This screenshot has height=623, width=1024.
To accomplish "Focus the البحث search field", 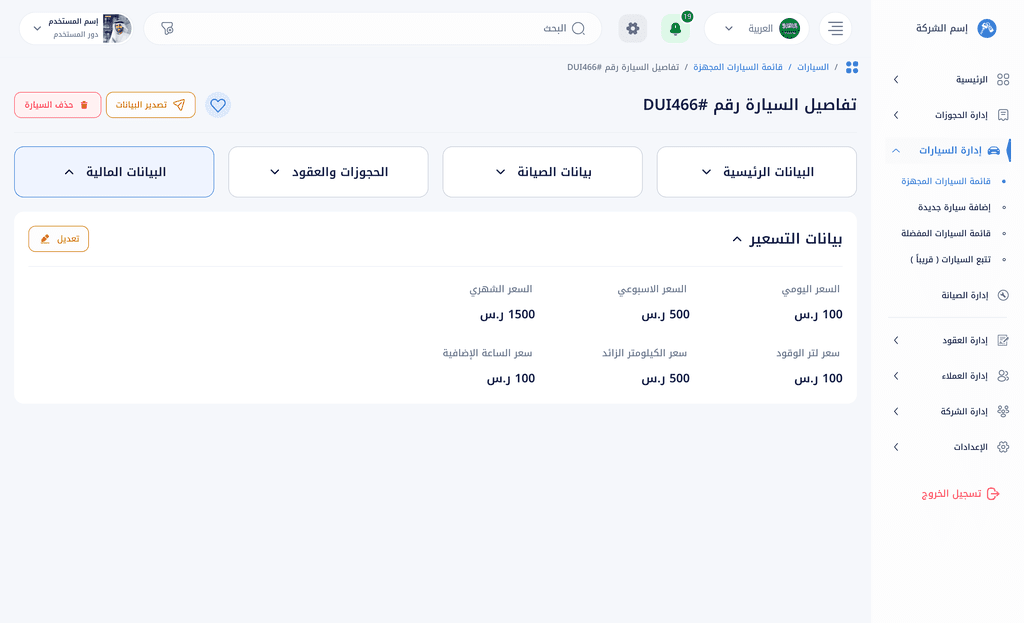I will (373, 29).
